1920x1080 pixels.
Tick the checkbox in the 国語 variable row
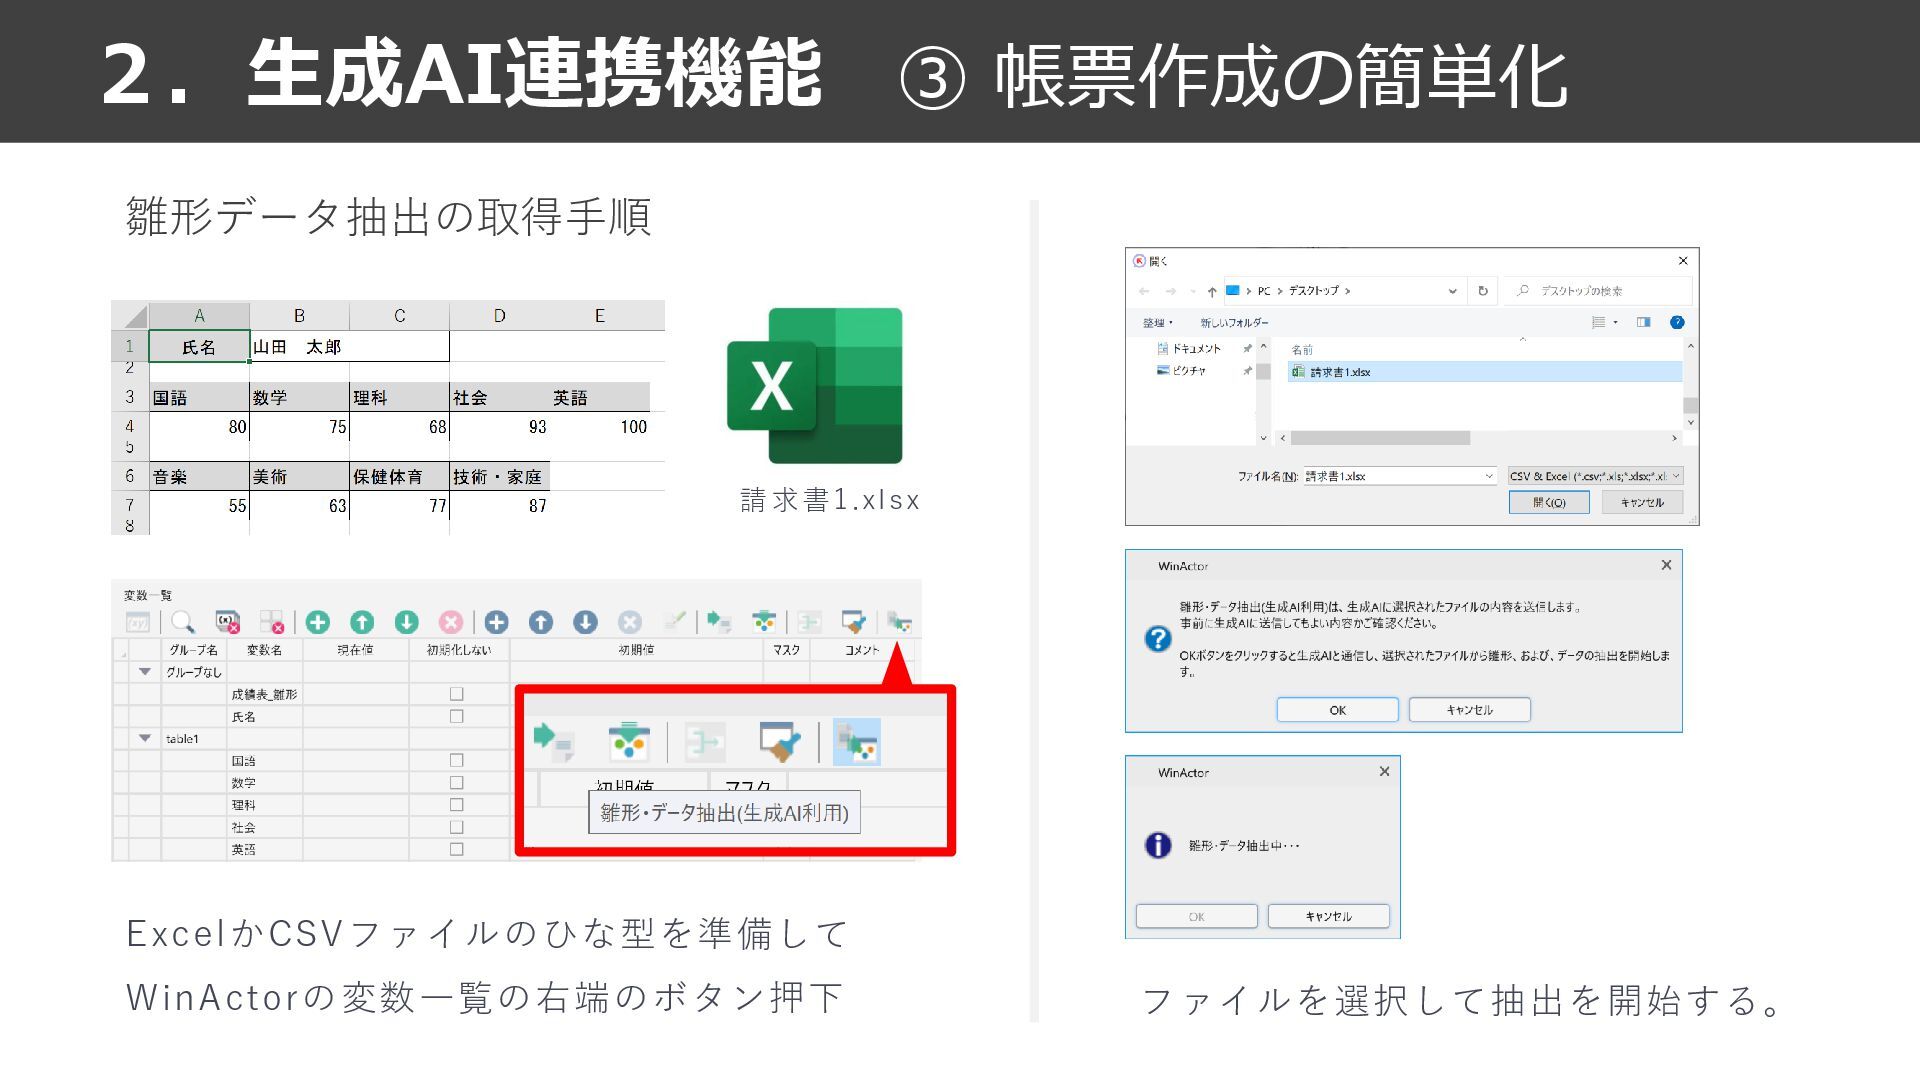coord(457,760)
